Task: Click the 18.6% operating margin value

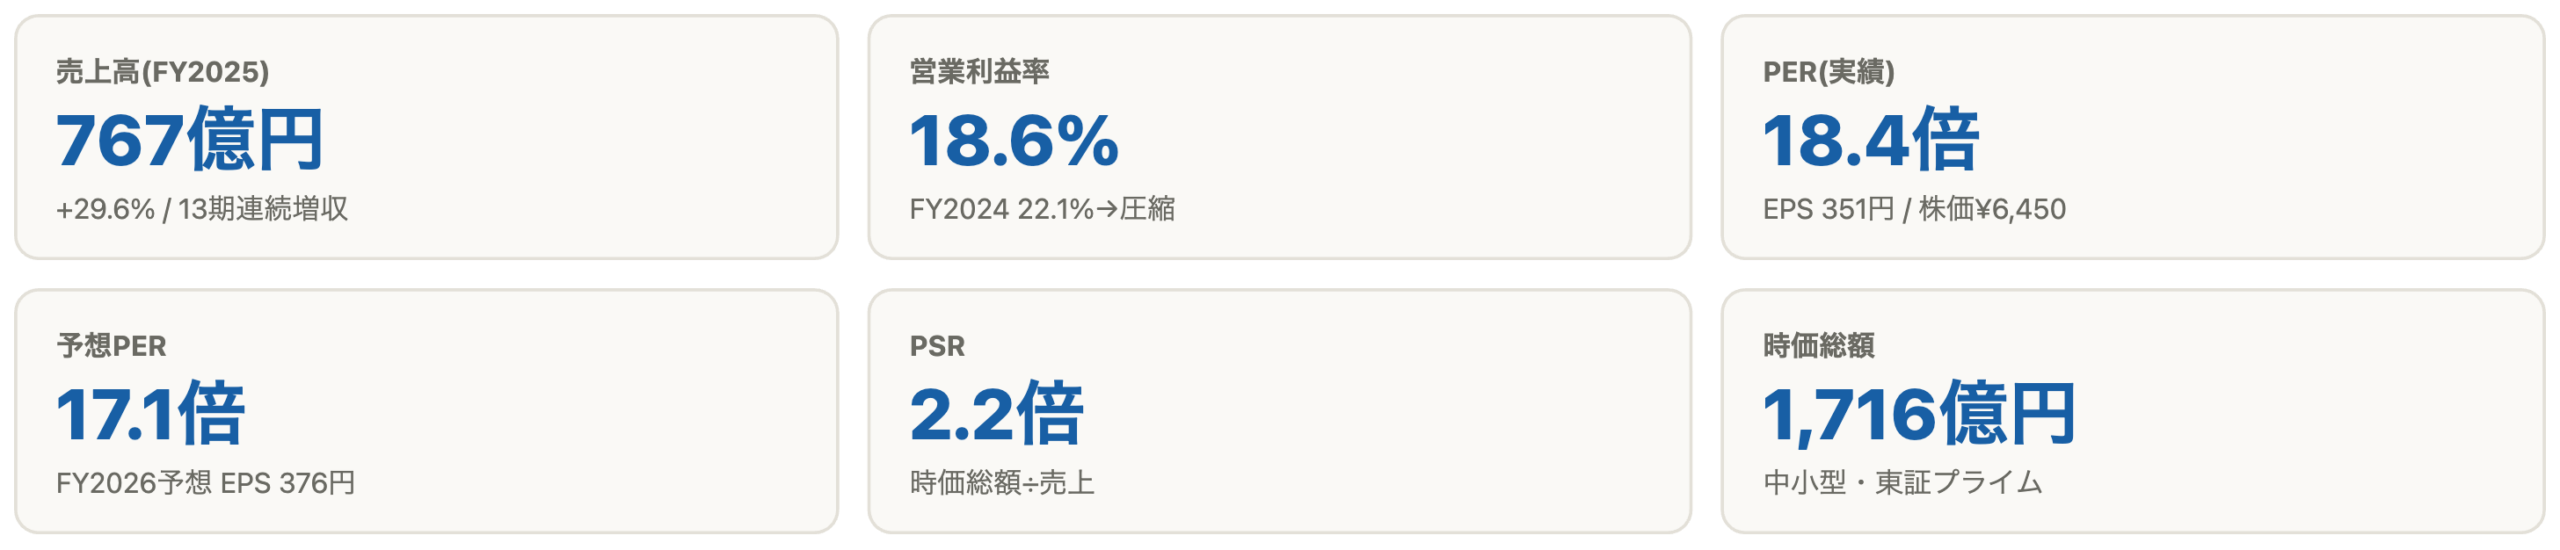Action: pyautogui.click(x=1013, y=140)
